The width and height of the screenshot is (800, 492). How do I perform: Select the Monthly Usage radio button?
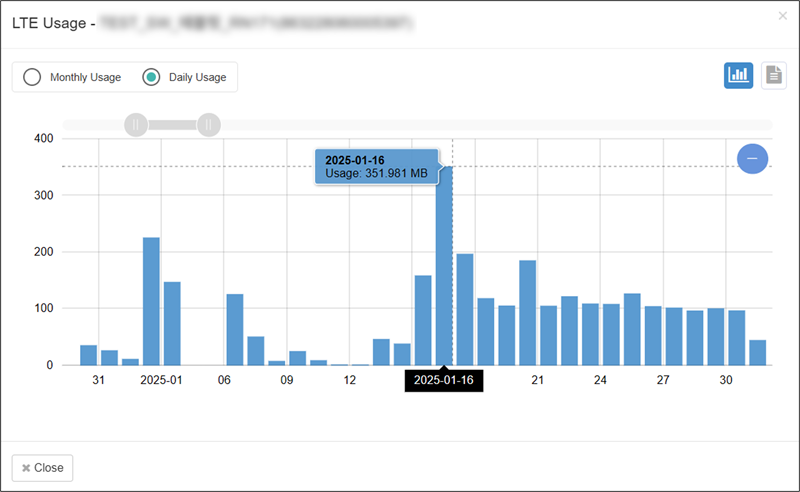(32, 77)
